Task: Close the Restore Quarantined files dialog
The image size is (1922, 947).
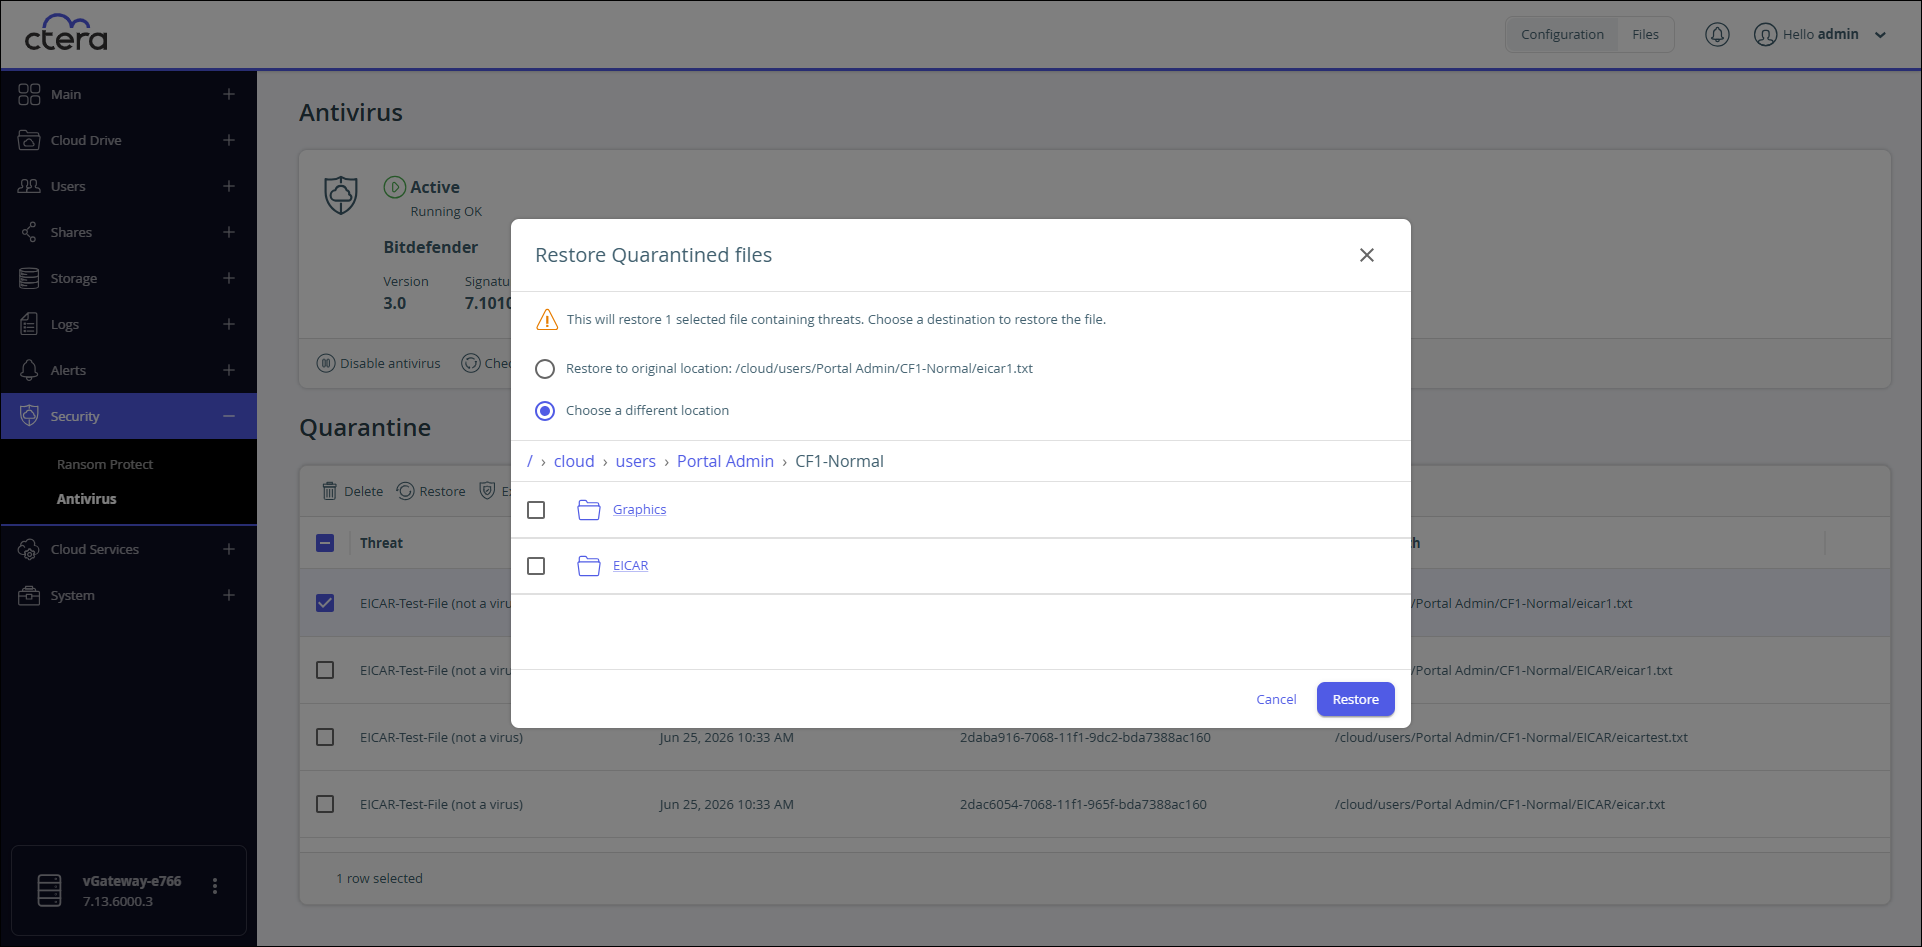Action: 1367,255
